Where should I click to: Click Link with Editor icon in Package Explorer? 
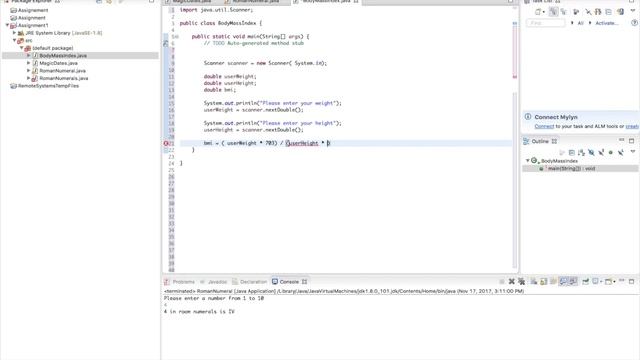[109, 1]
